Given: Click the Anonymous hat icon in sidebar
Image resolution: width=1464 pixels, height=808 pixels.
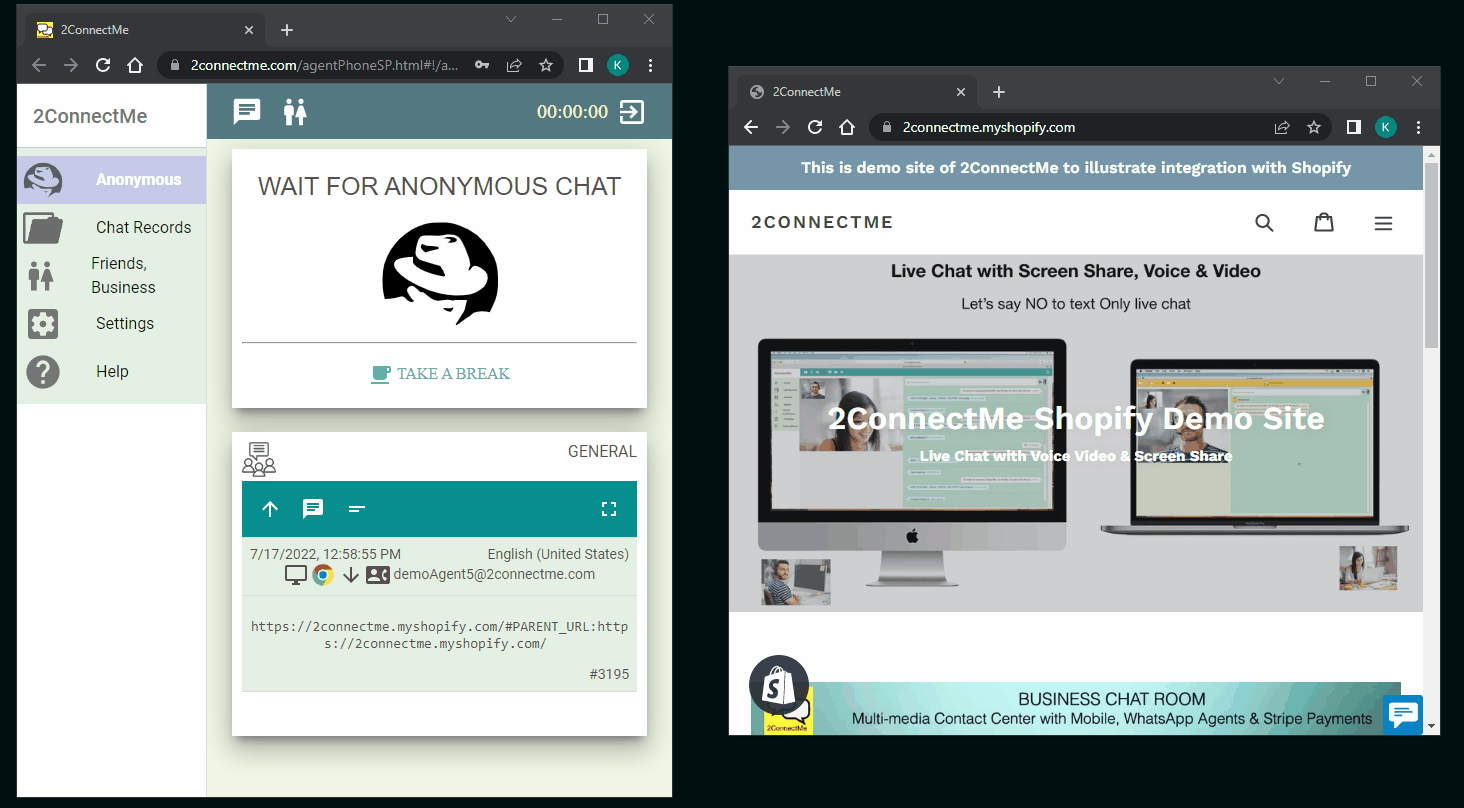Looking at the screenshot, I should pyautogui.click(x=43, y=180).
